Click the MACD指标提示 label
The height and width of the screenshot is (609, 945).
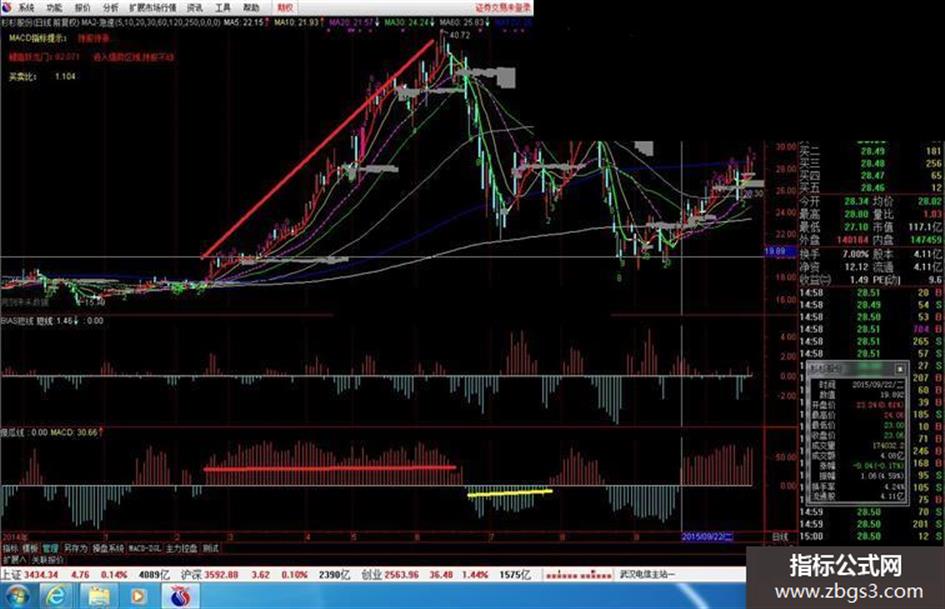pyautogui.click(x=38, y=38)
